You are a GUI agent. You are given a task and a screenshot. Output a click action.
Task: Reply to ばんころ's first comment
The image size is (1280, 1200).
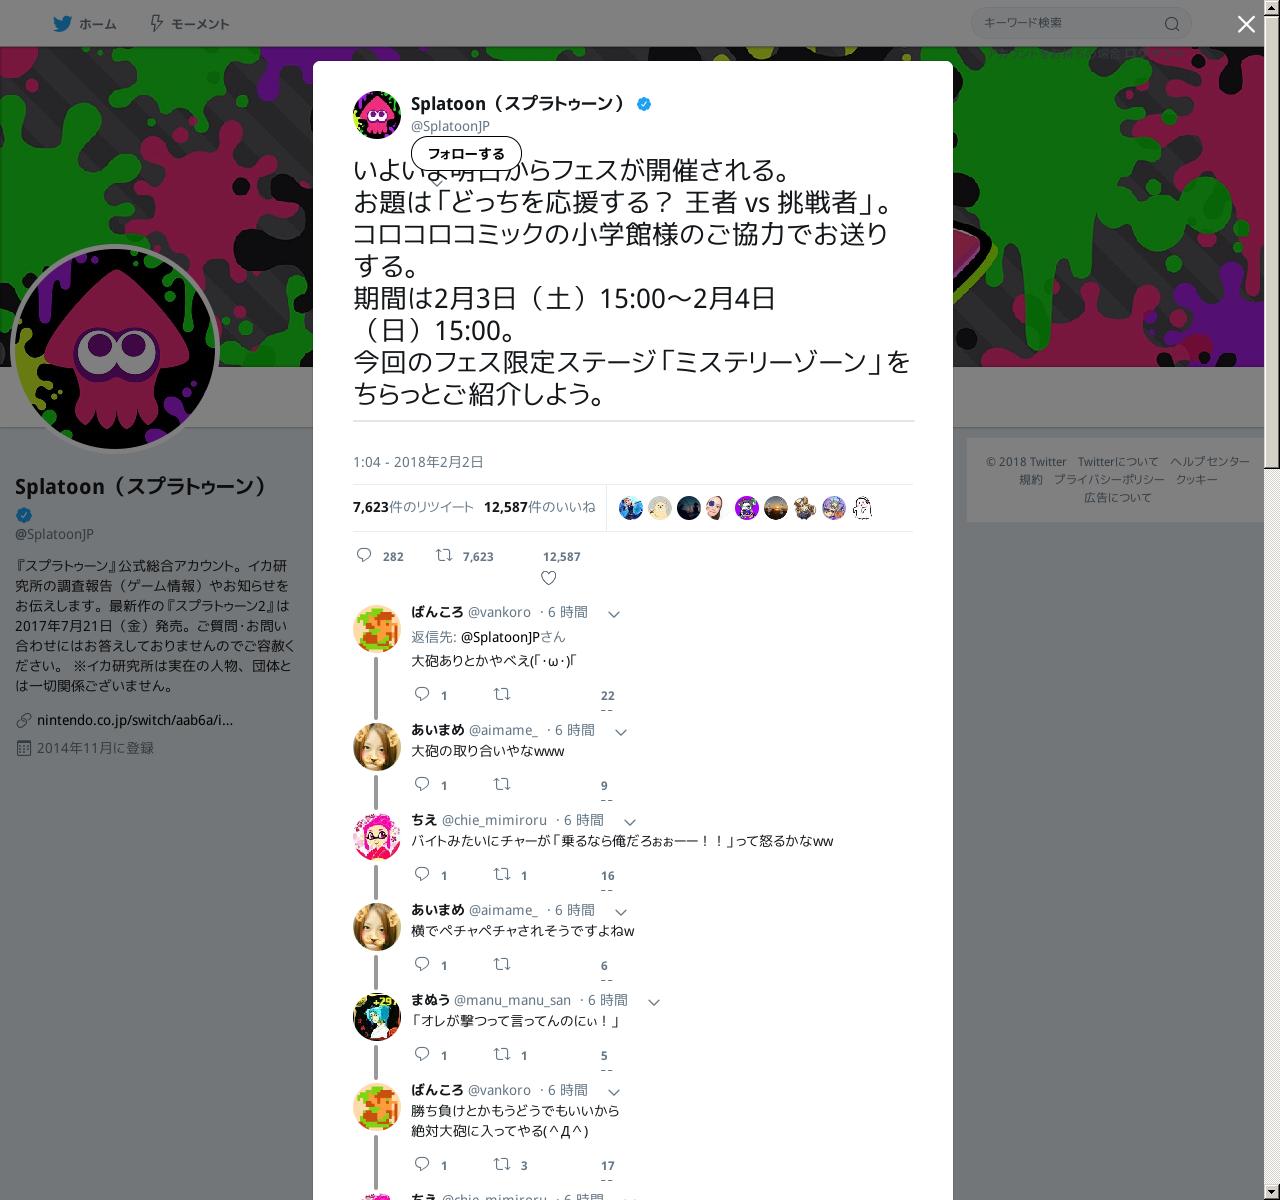(x=422, y=694)
